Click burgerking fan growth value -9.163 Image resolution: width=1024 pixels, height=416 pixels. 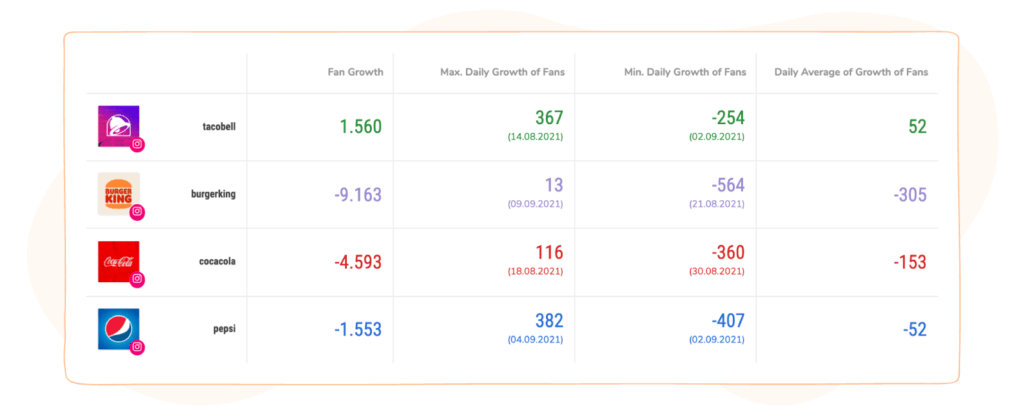coord(358,195)
